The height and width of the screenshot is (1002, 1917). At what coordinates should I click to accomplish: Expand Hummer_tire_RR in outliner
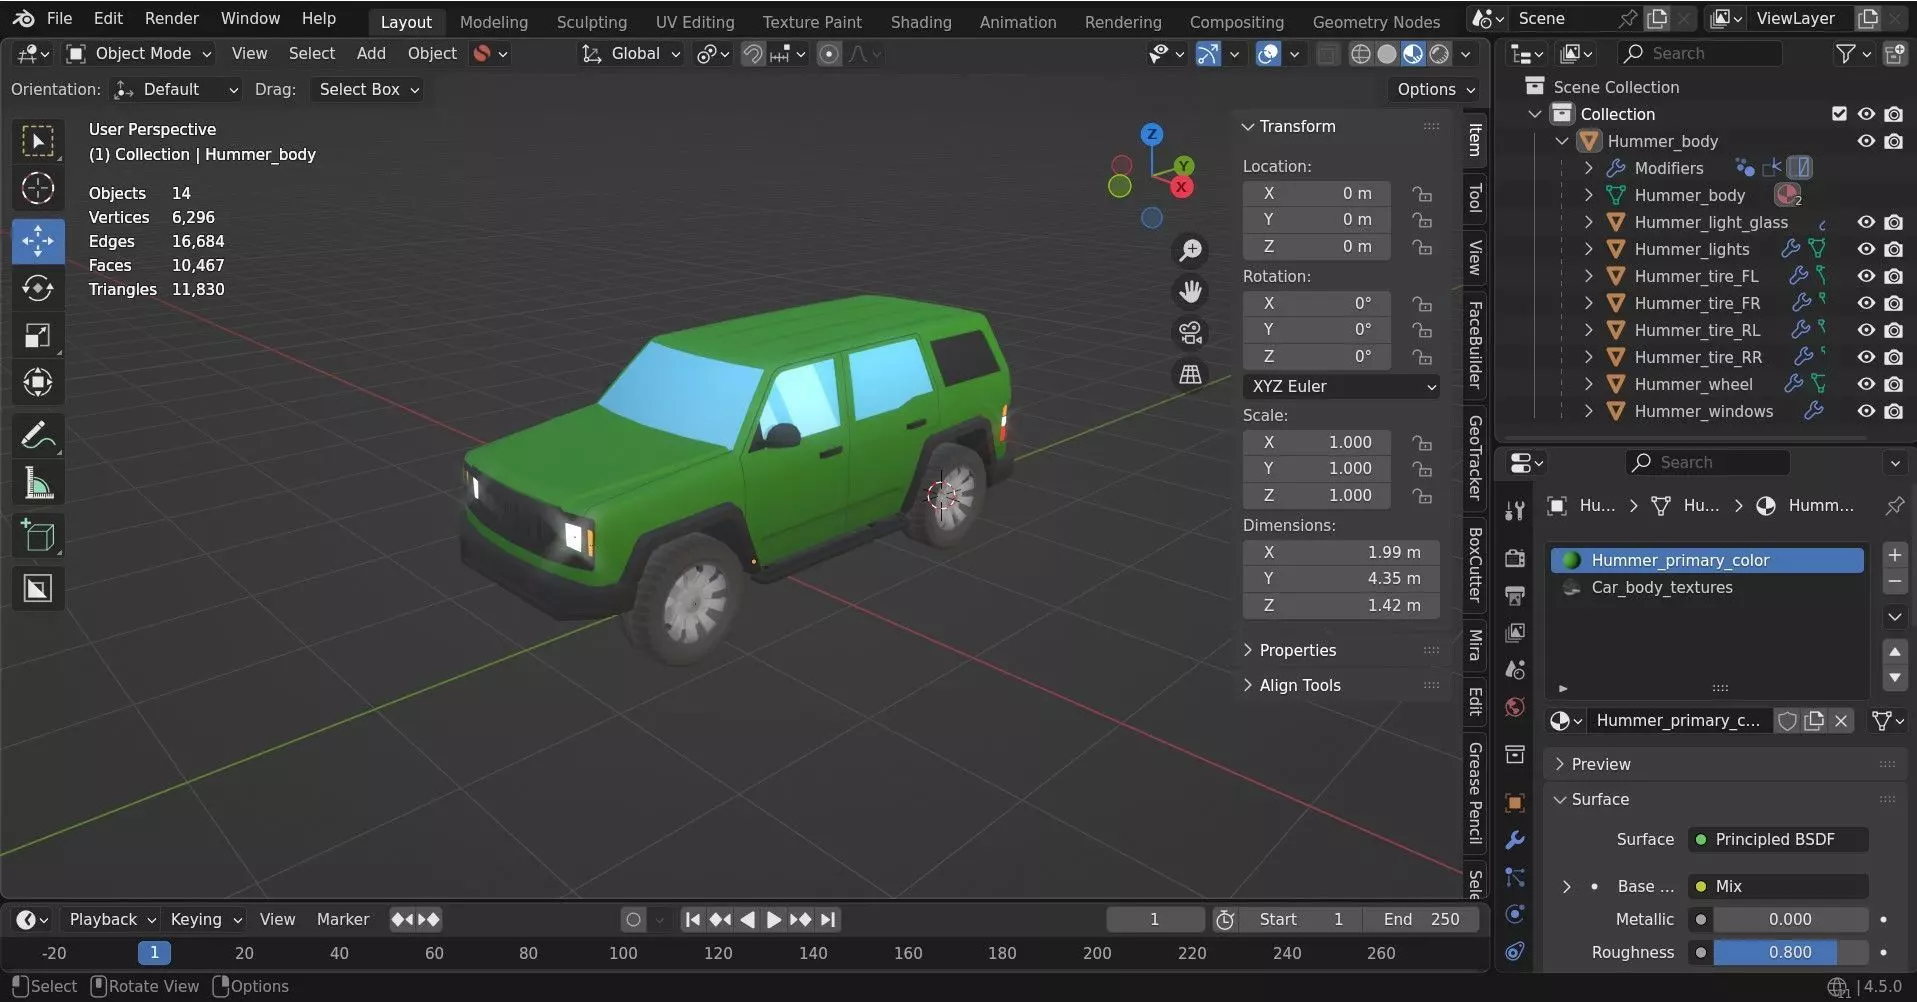pos(1588,357)
